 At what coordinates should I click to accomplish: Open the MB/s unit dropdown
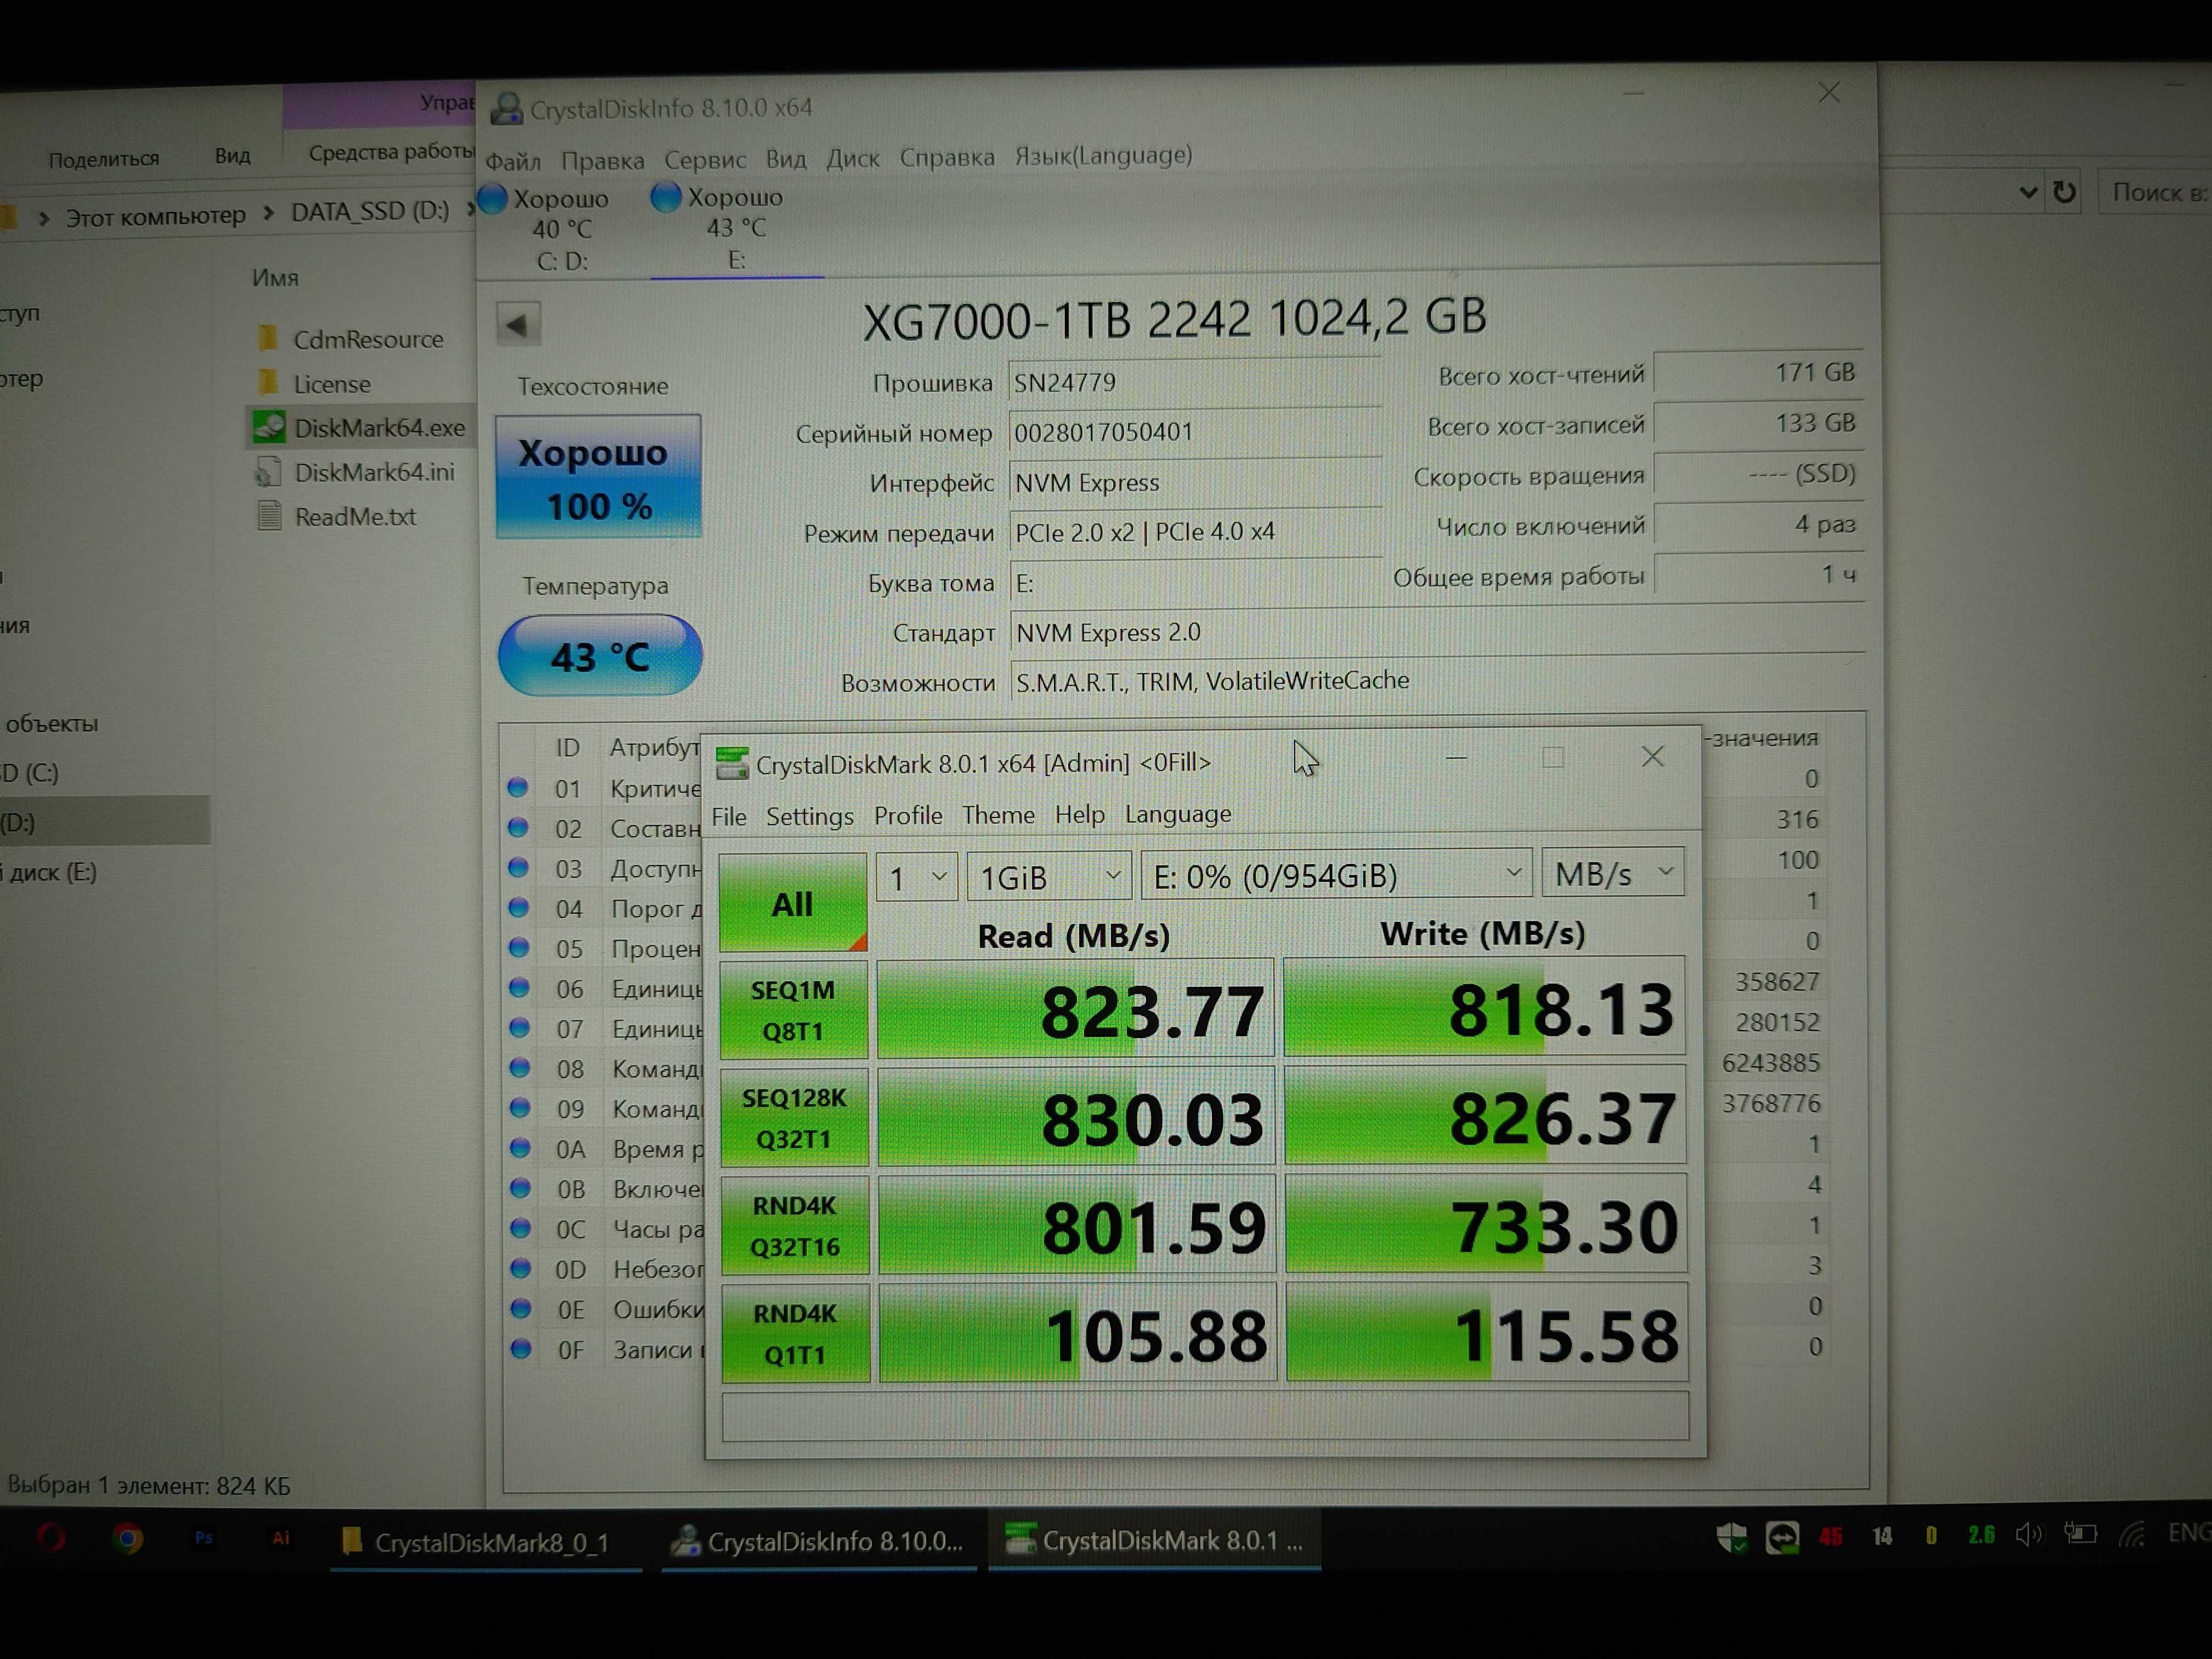coord(1613,873)
